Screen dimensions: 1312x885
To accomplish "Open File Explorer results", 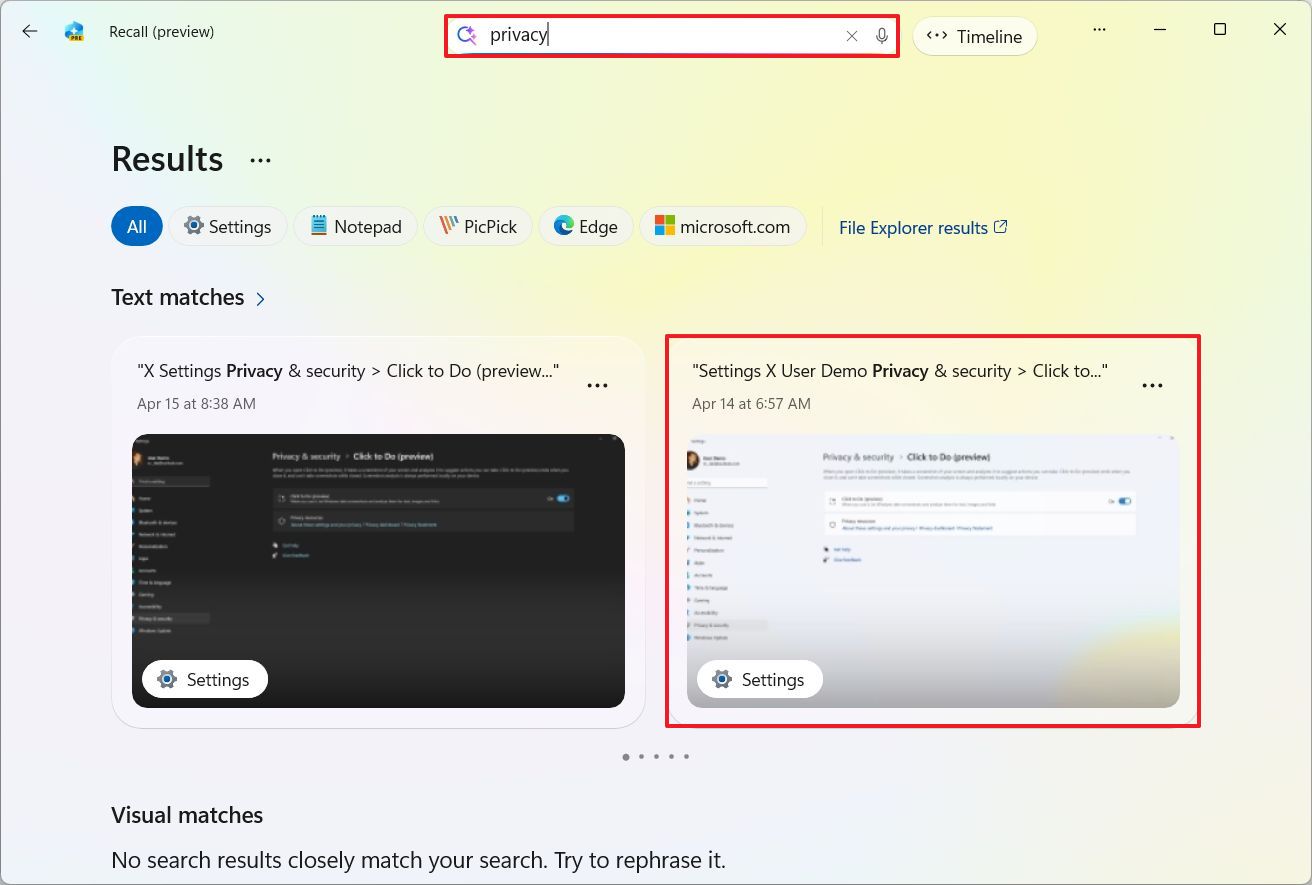I will [921, 227].
